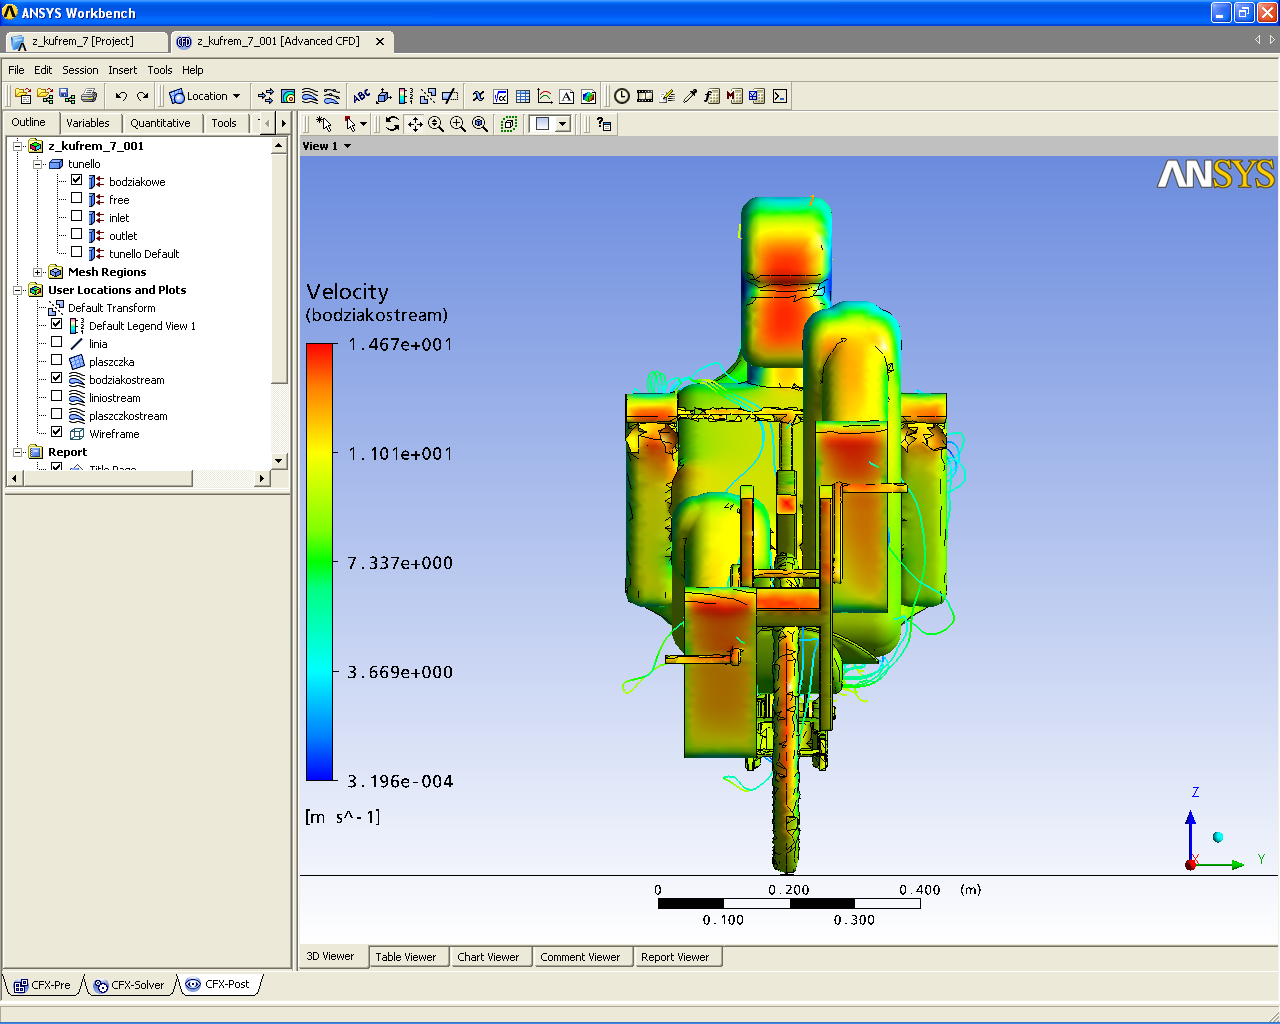Click the Animation film strip icon
The width and height of the screenshot is (1280, 1024).
645,96
